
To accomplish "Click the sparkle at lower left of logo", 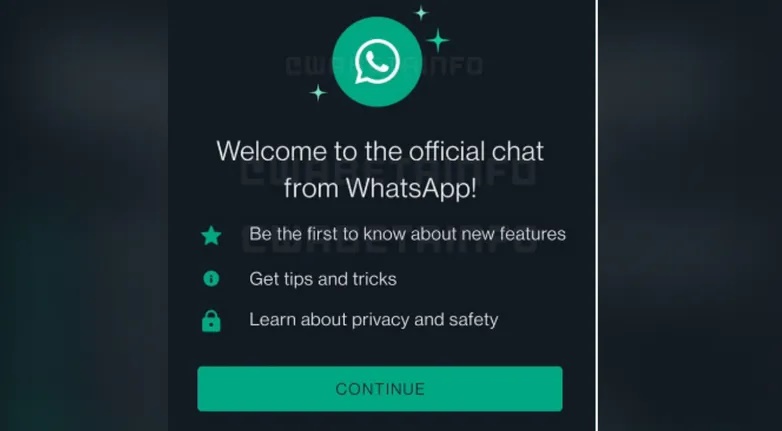I will (318, 92).
